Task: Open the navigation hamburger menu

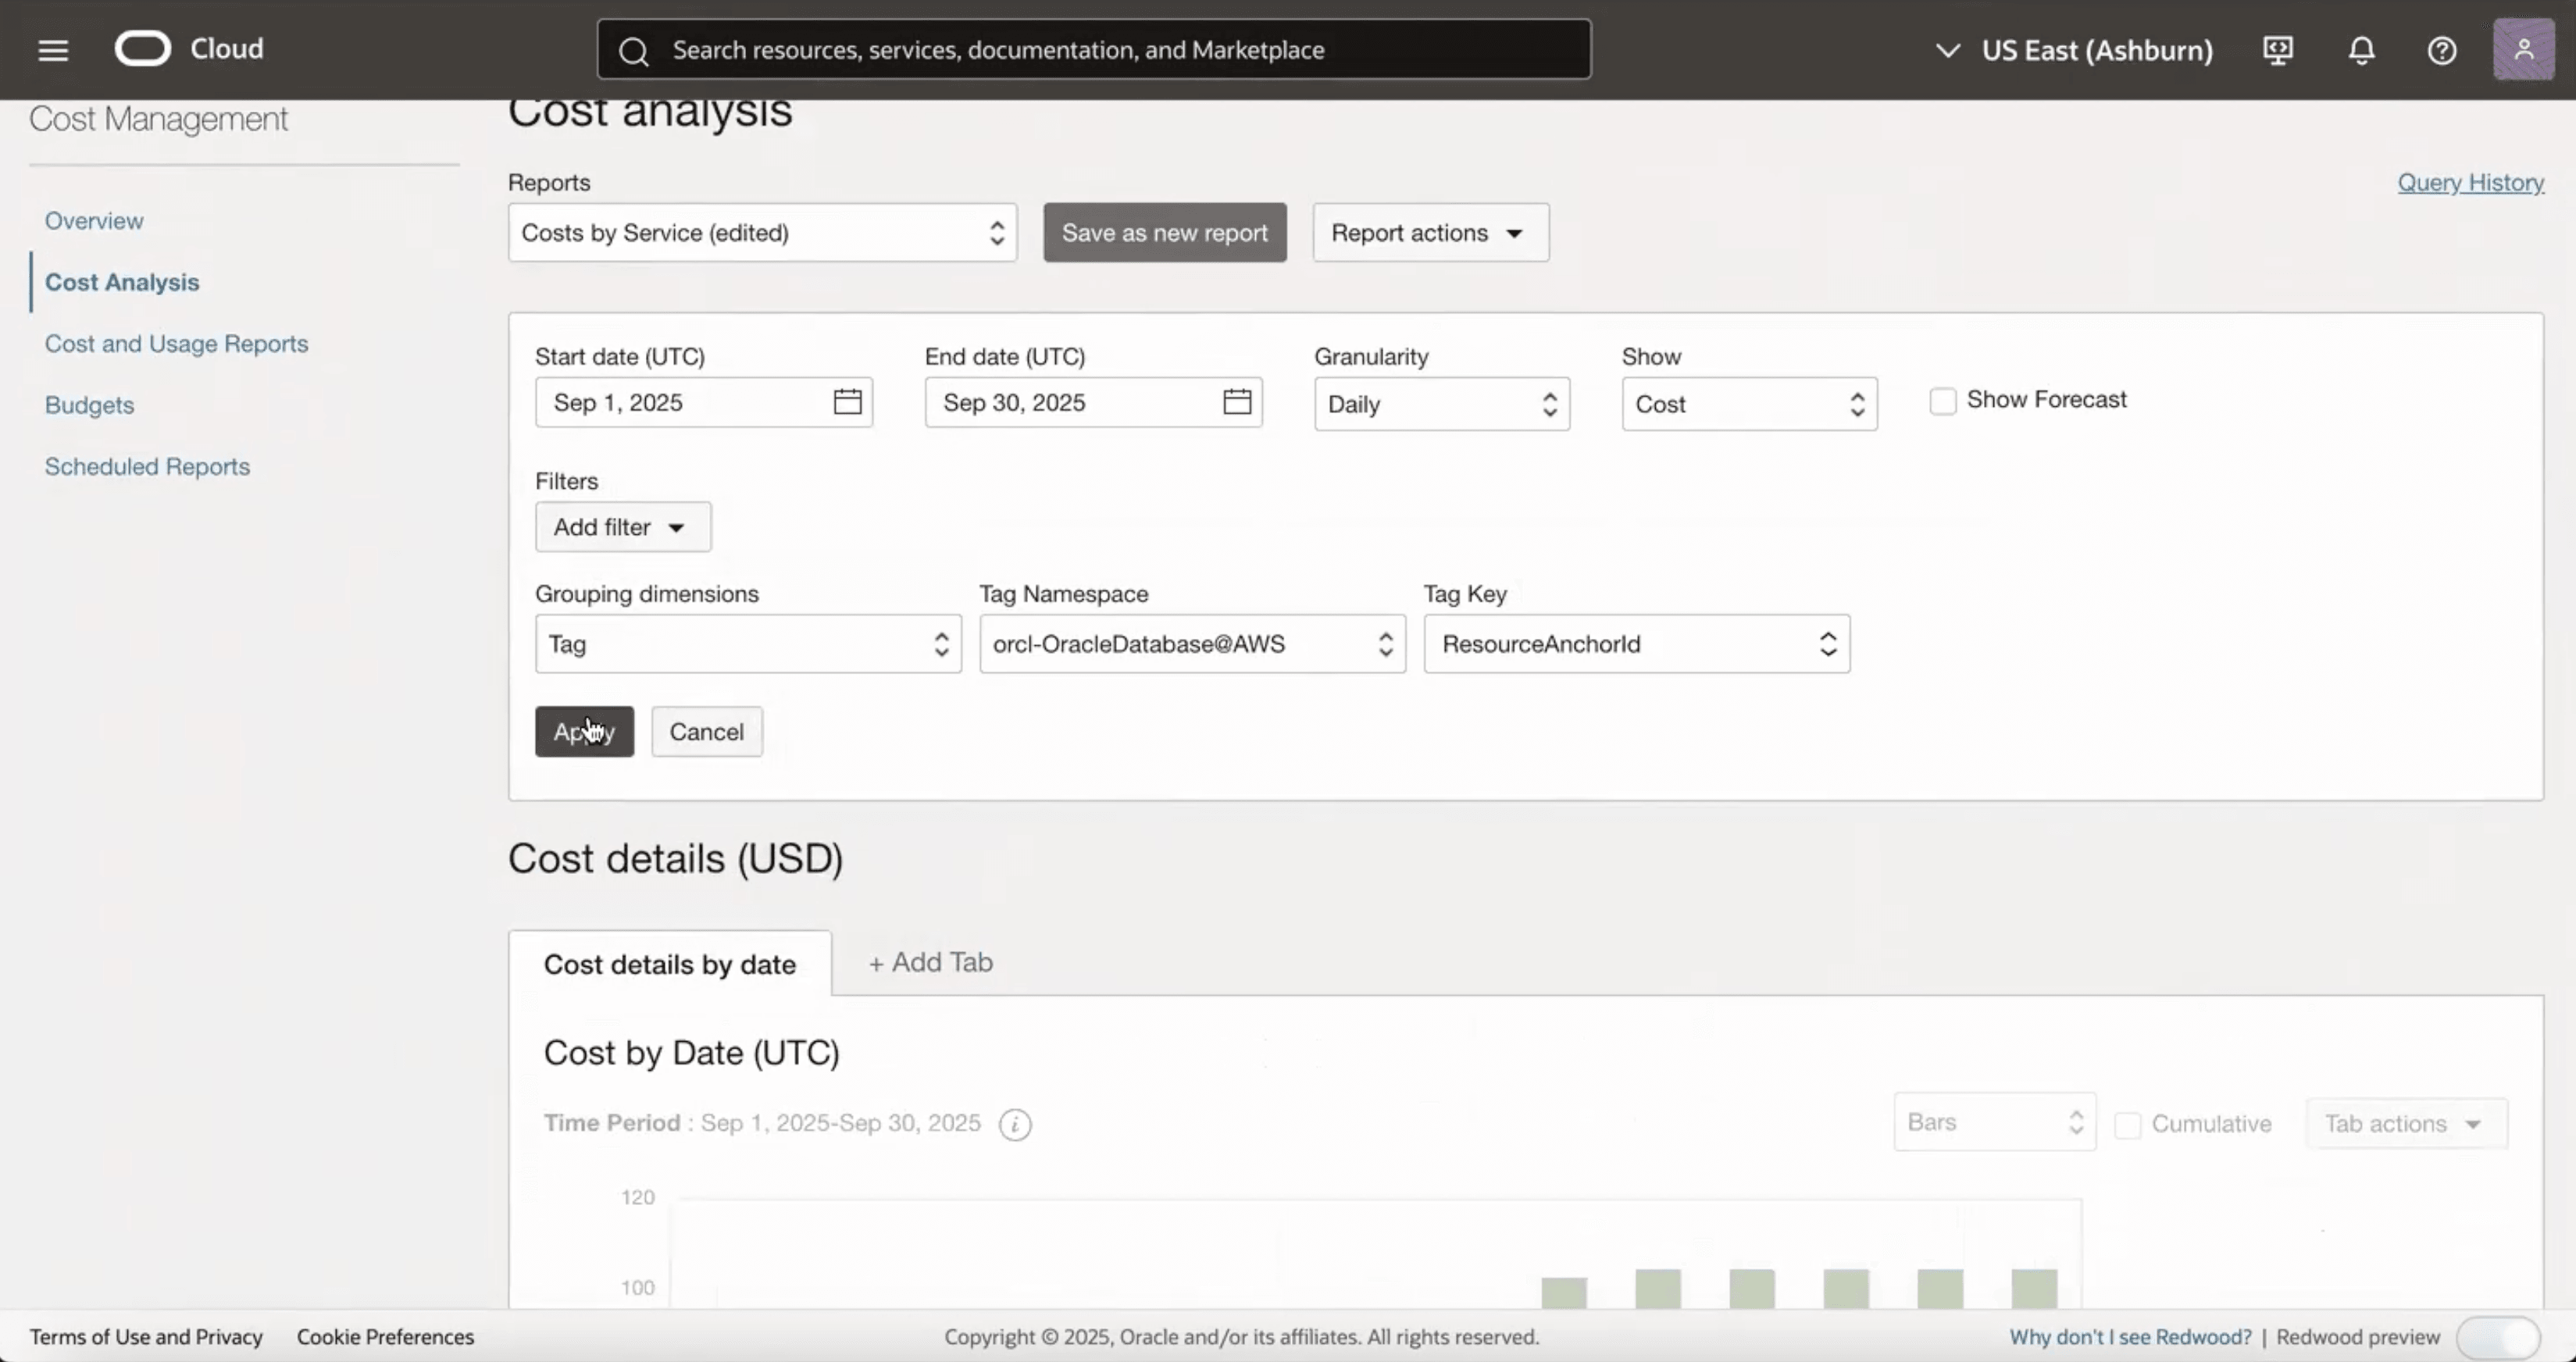Action: click(x=53, y=49)
